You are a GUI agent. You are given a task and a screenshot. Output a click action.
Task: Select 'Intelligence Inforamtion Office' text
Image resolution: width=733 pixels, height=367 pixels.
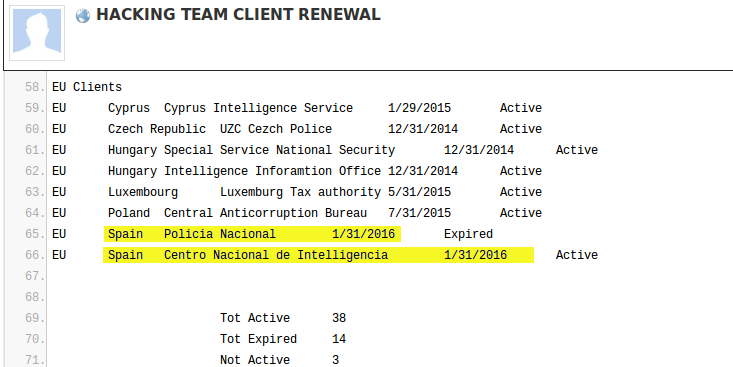(x=273, y=171)
